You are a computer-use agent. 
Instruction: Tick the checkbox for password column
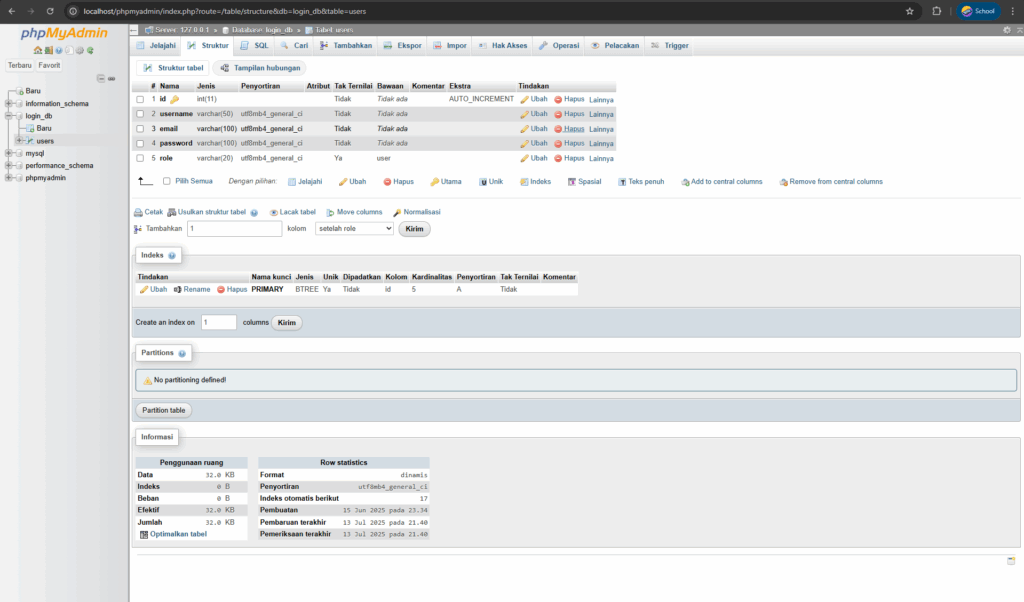(140, 144)
